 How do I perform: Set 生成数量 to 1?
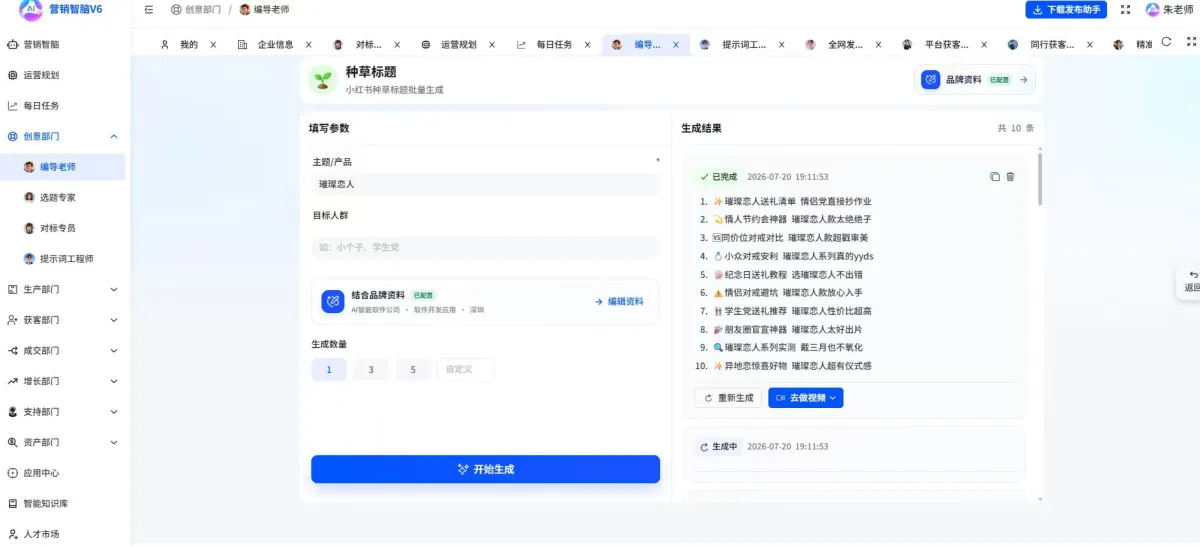coord(329,370)
